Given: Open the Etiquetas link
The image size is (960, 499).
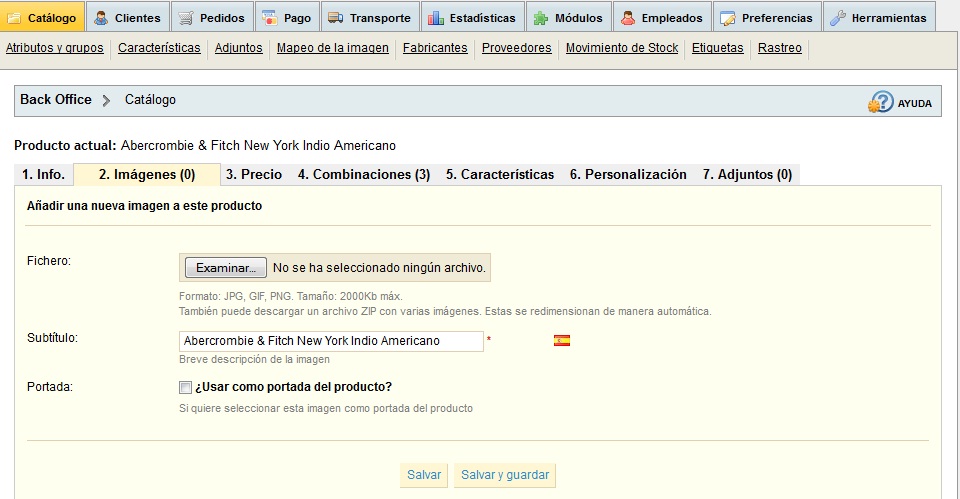Looking at the screenshot, I should [x=718, y=48].
